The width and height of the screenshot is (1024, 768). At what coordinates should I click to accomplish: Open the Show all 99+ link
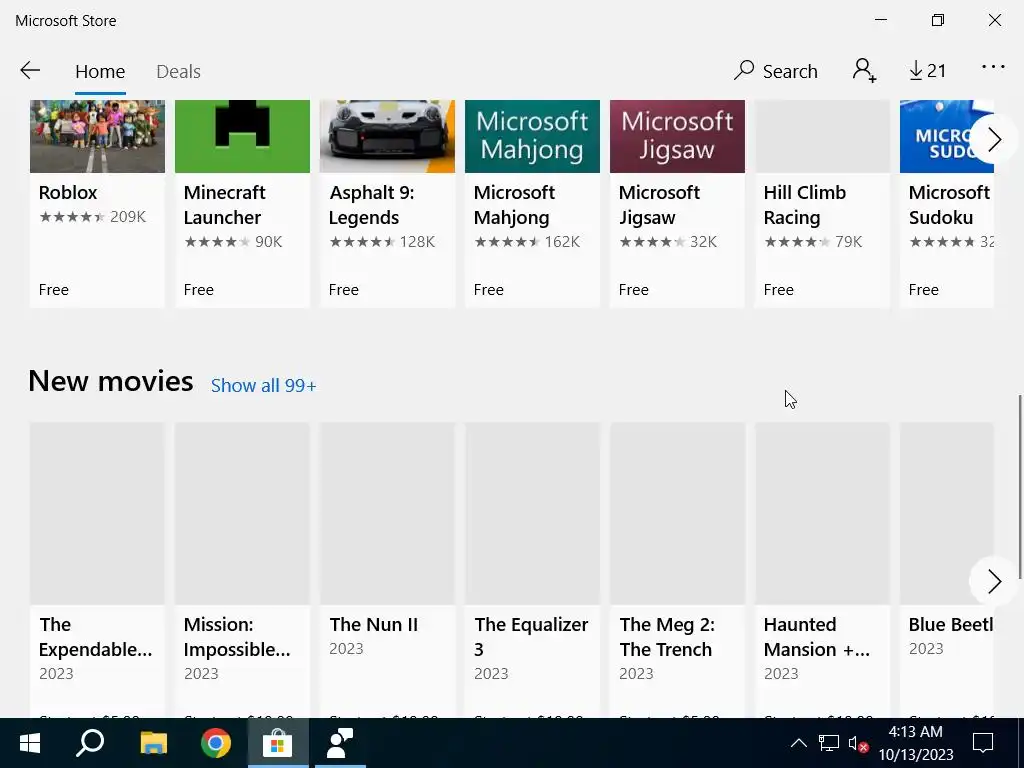264,386
